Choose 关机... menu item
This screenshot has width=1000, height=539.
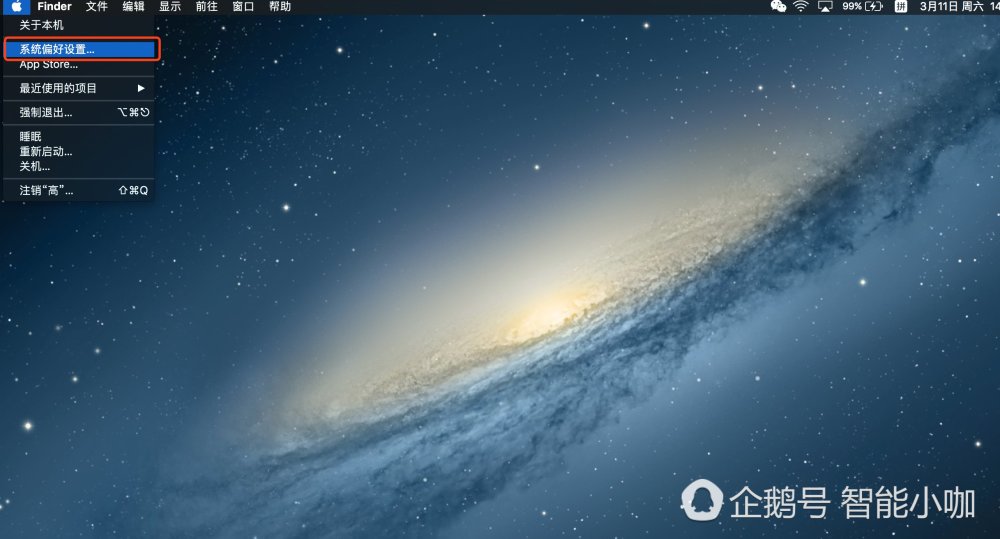pos(79,166)
